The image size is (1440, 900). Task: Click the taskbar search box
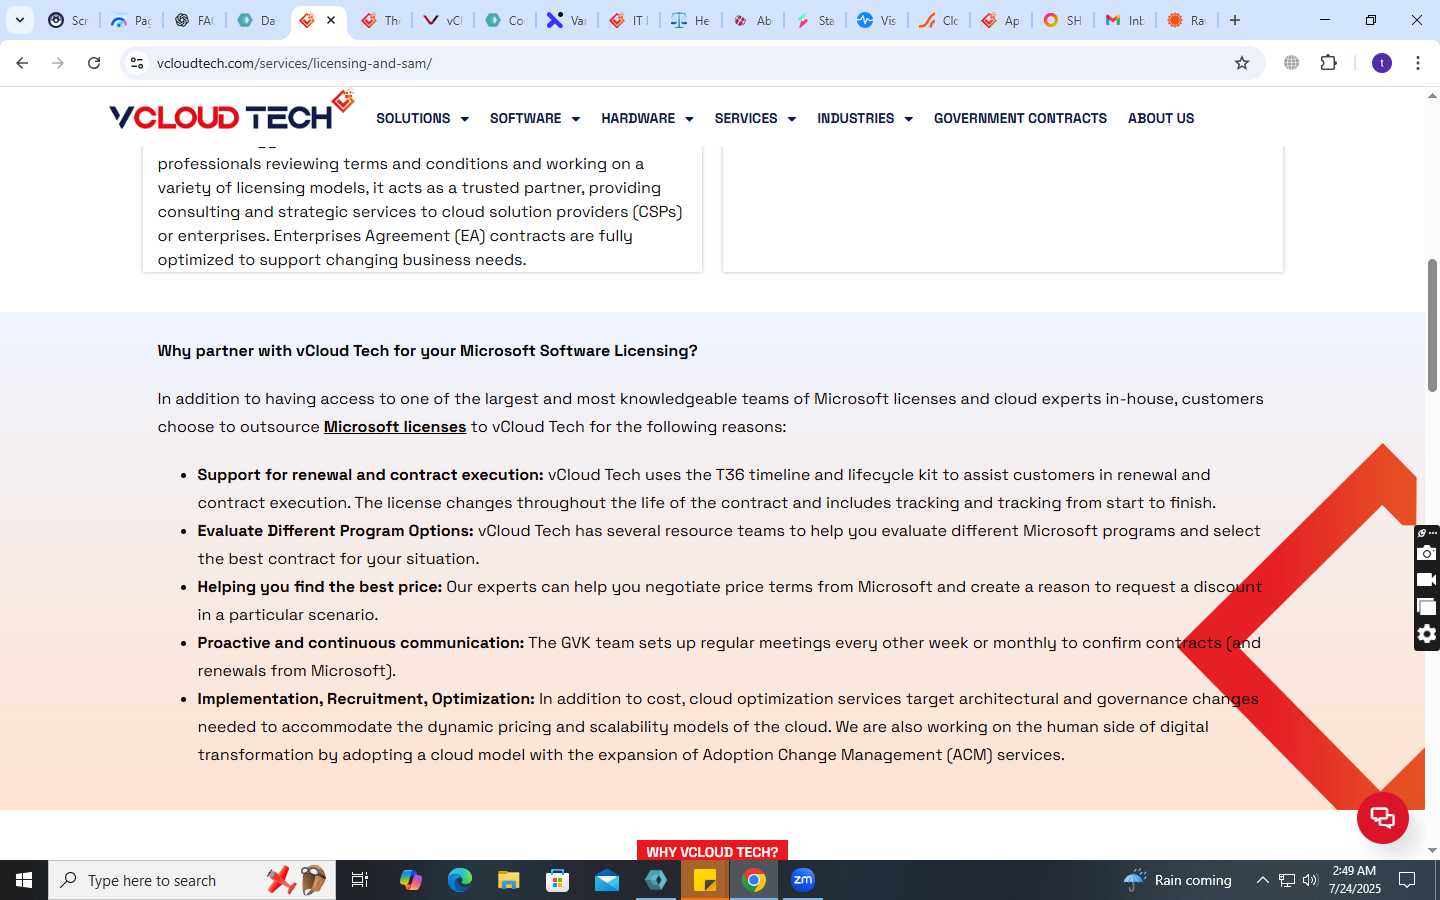tap(192, 880)
